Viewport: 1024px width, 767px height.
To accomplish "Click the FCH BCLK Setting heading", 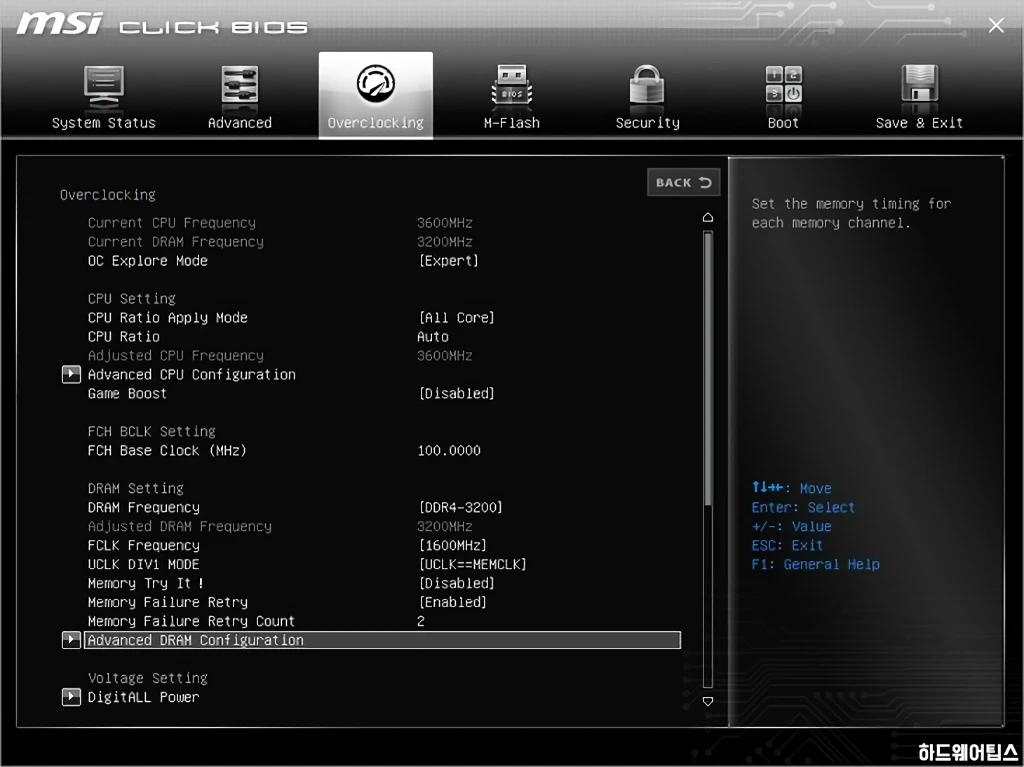I will [x=152, y=431].
